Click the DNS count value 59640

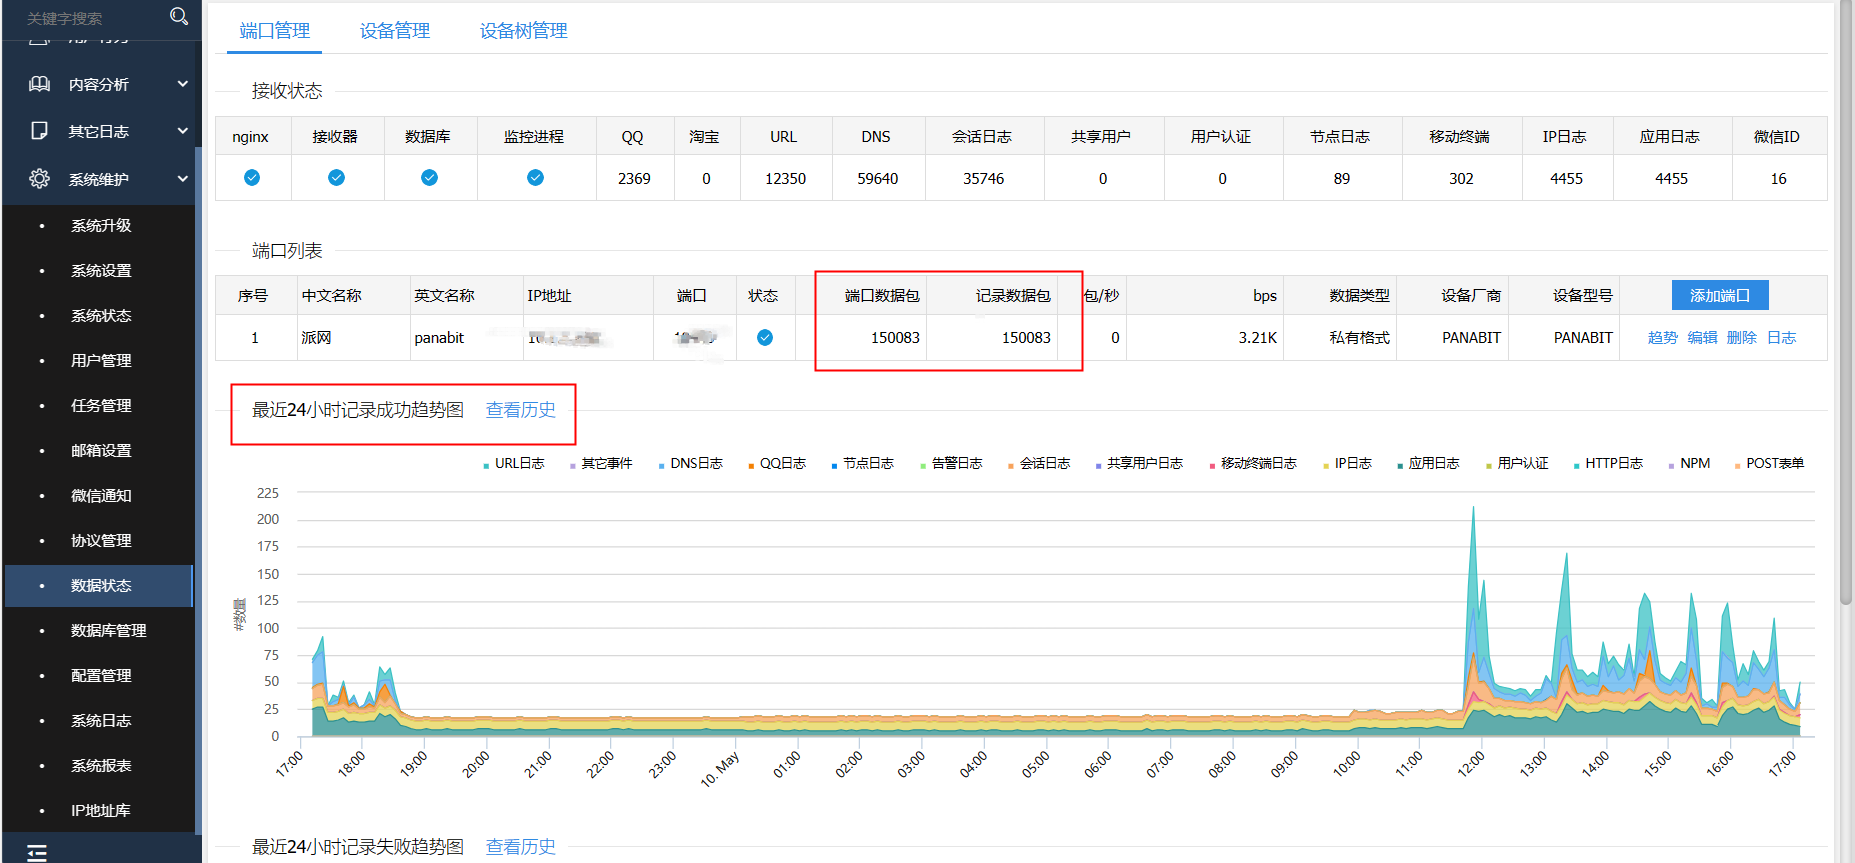[877, 179]
